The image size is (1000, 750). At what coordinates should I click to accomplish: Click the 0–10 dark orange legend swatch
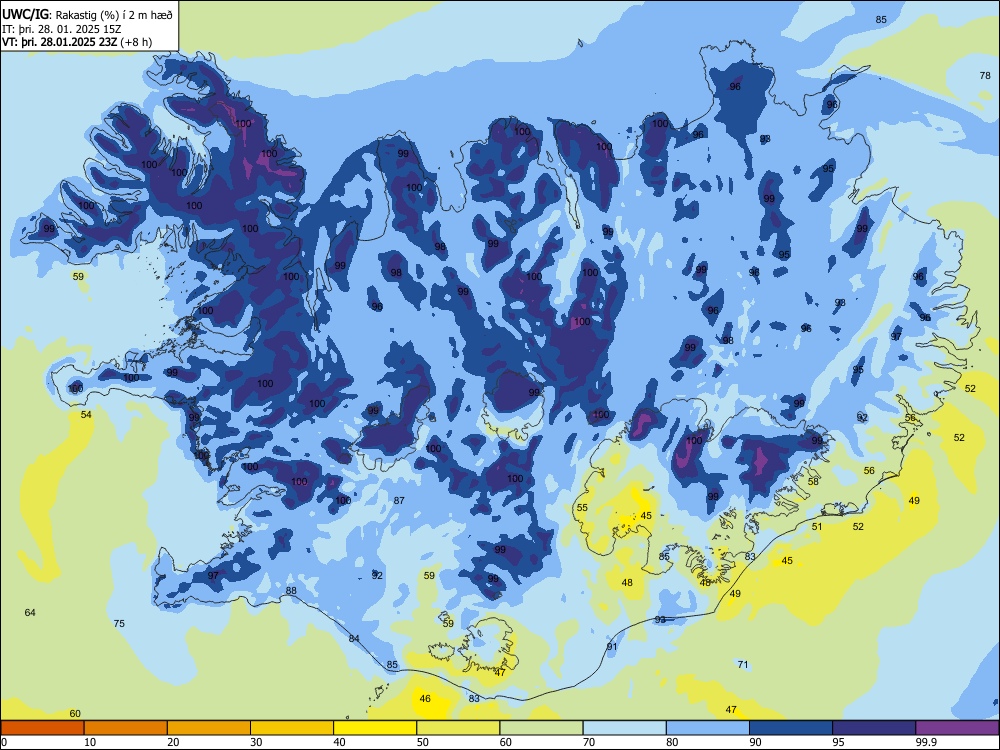pos(43,728)
